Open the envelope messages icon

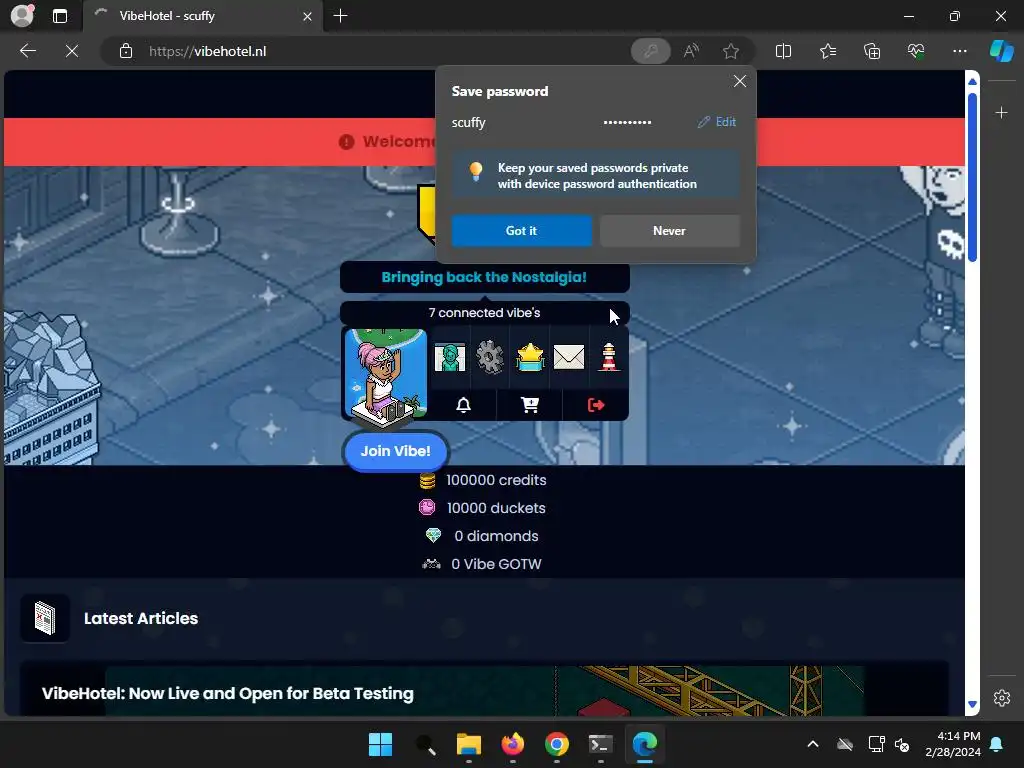569,357
